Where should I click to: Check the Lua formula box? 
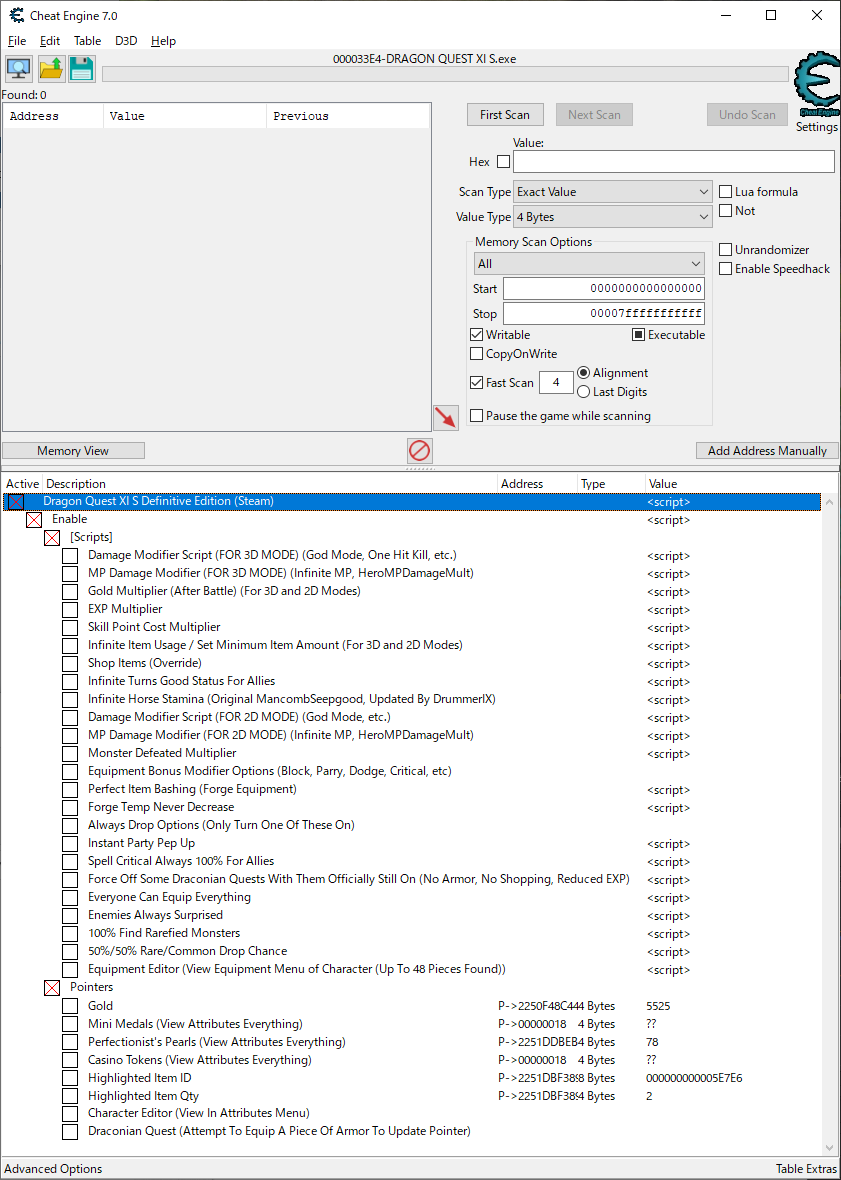click(x=725, y=191)
